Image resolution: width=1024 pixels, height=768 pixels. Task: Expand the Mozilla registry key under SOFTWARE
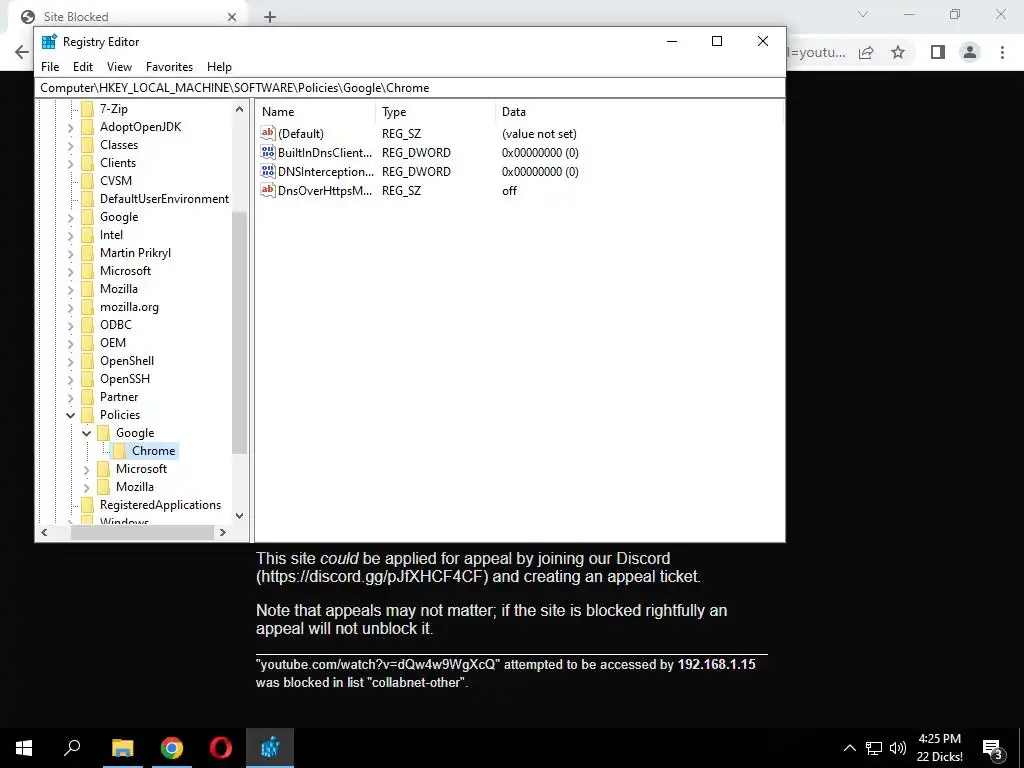[x=71, y=290]
